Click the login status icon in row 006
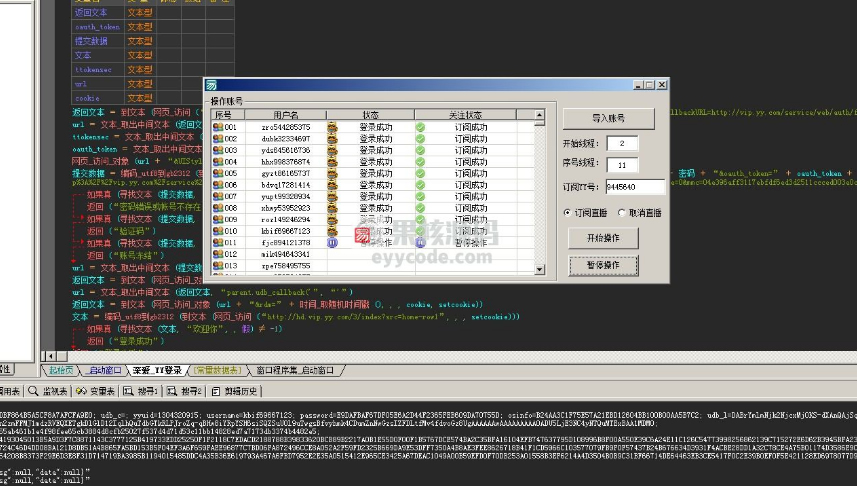The width and height of the screenshot is (857, 486). [x=332, y=185]
